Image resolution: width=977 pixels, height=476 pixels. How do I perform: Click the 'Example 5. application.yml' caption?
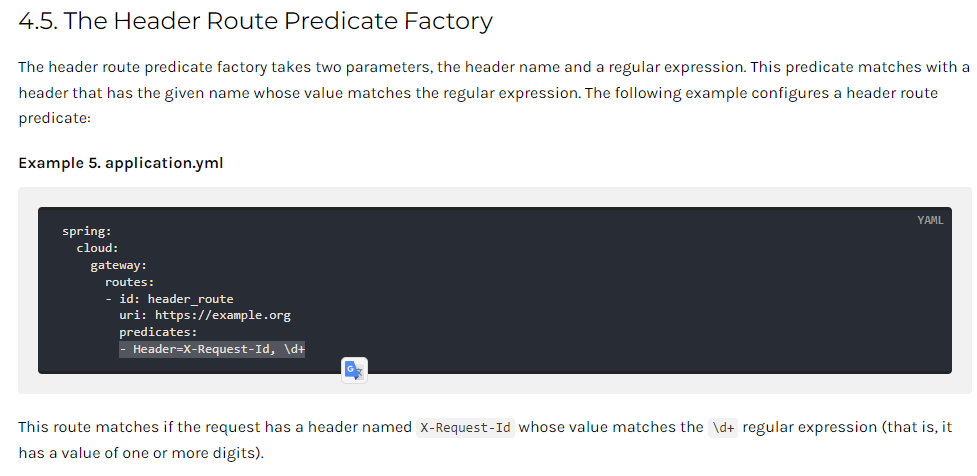click(121, 163)
